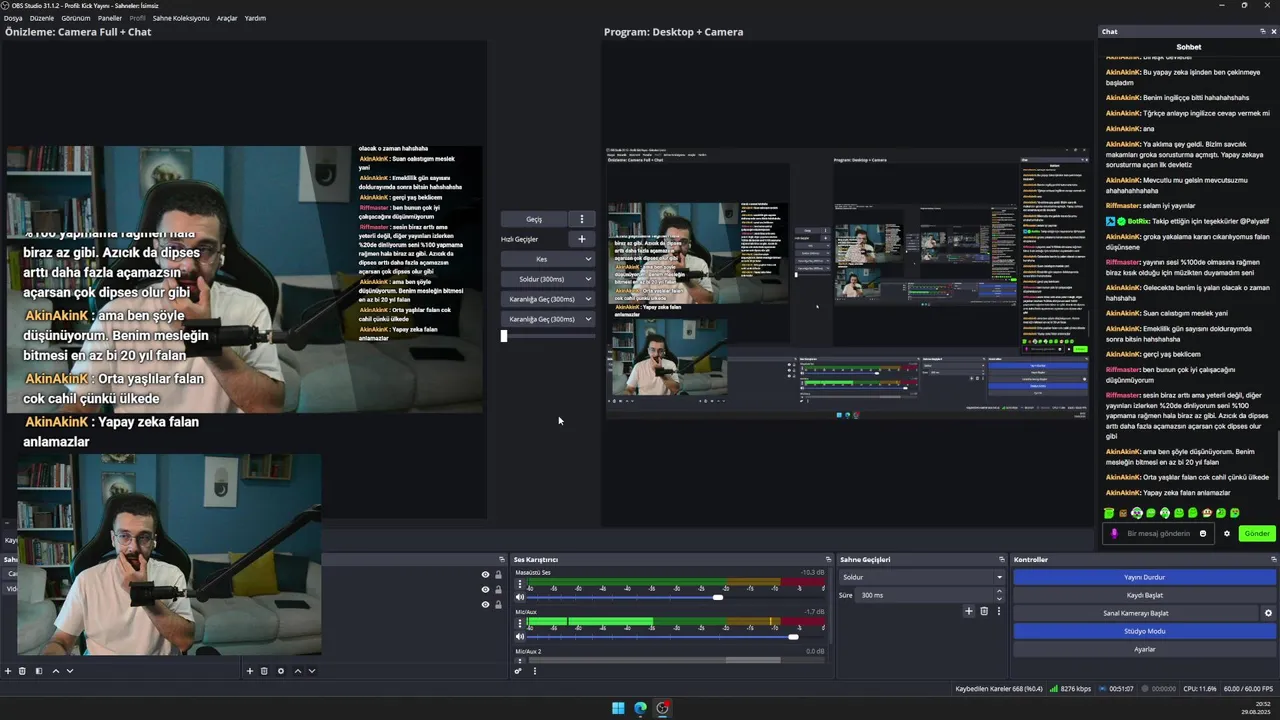Viewport: 1280px width, 720px height.
Task: Click the Program preview display
Action: pos(847,283)
